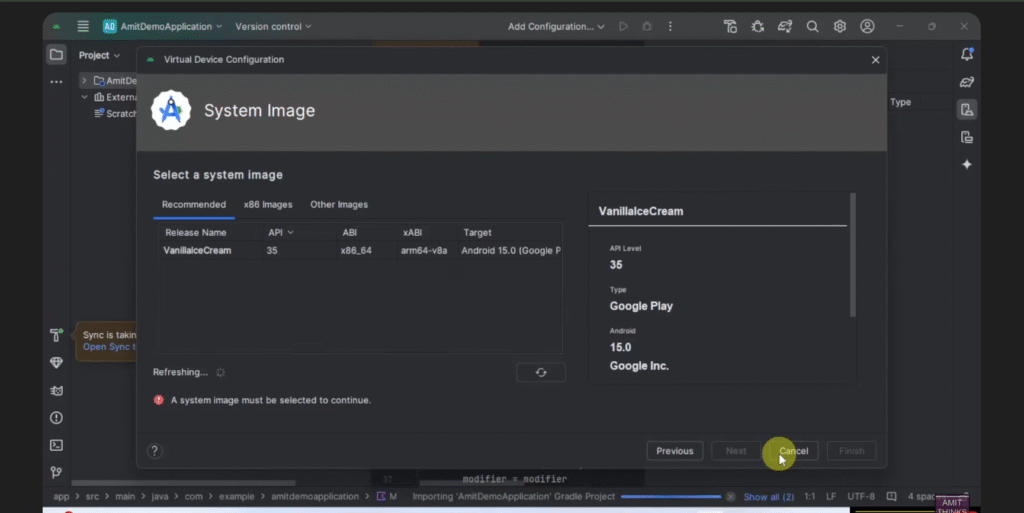Open the IDE Settings gear icon
The height and width of the screenshot is (513, 1024).
(840, 26)
